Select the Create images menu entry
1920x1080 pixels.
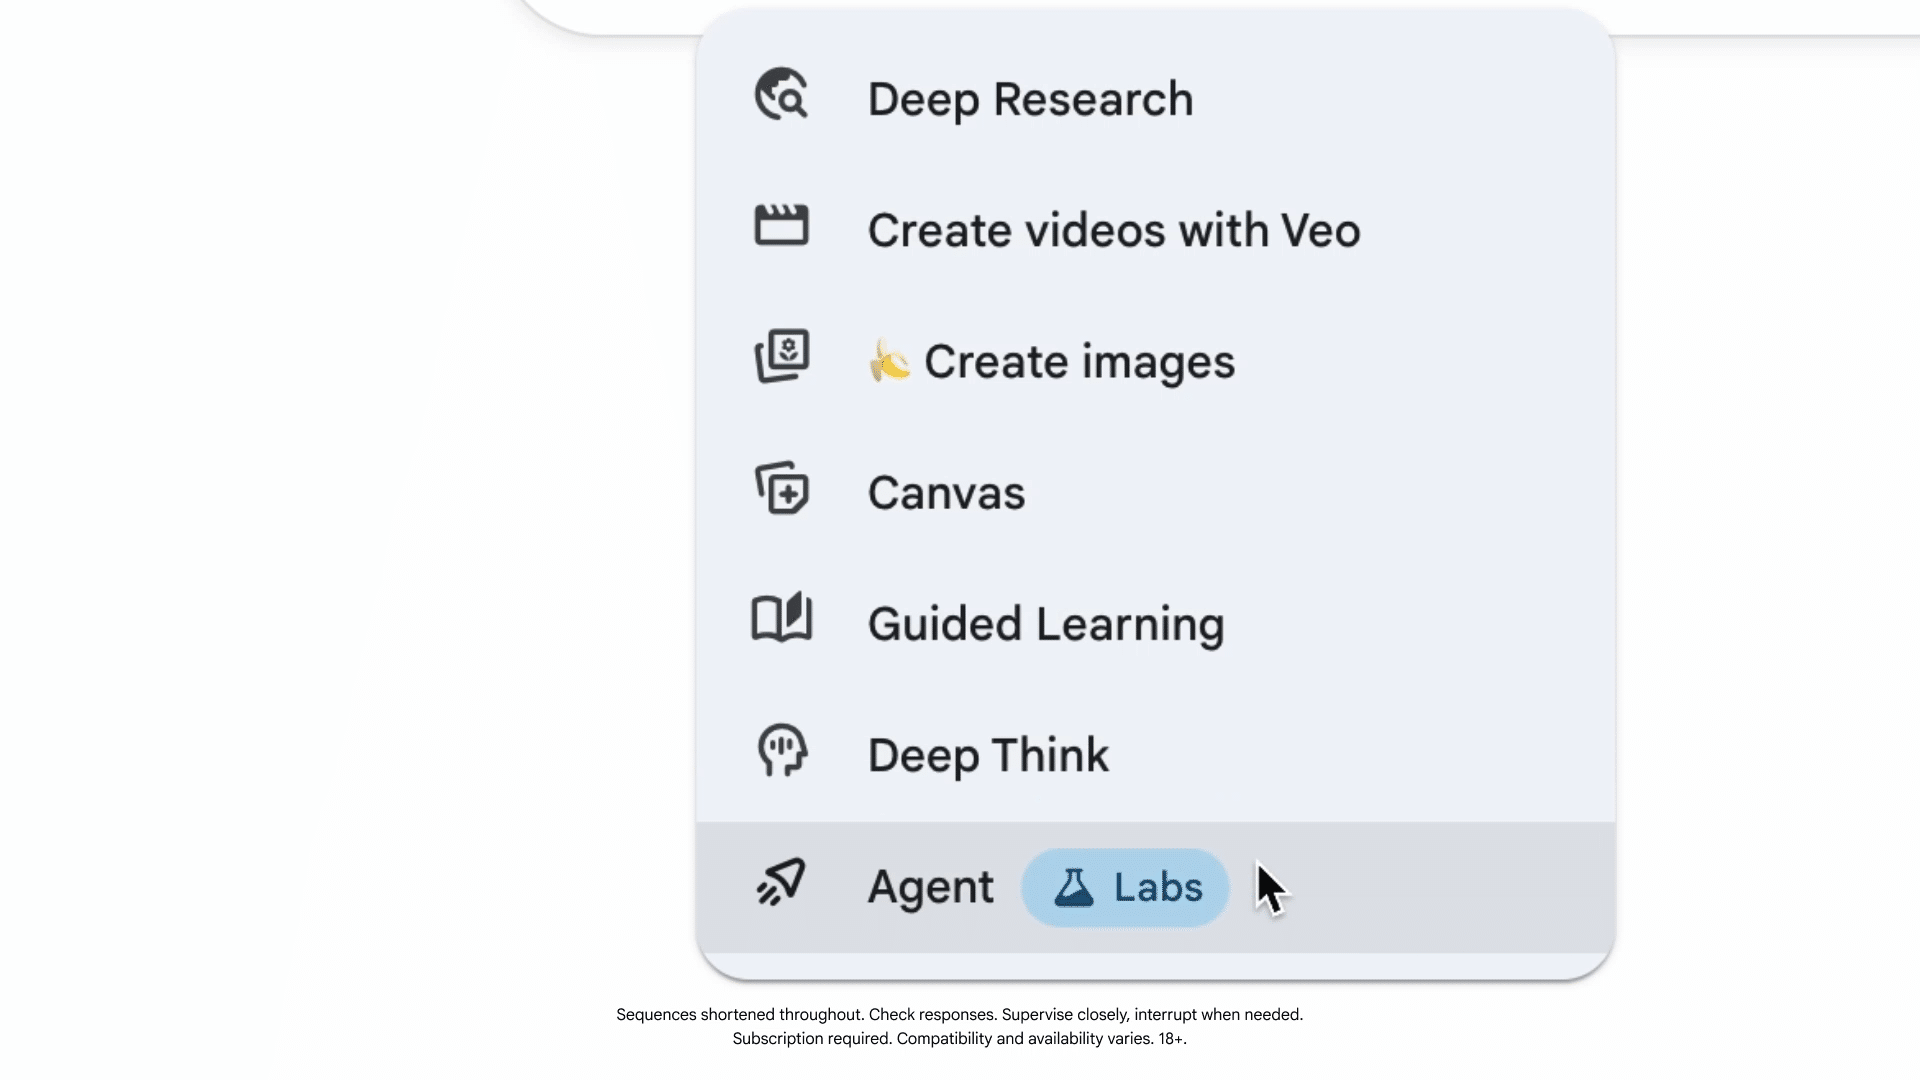coord(1078,362)
